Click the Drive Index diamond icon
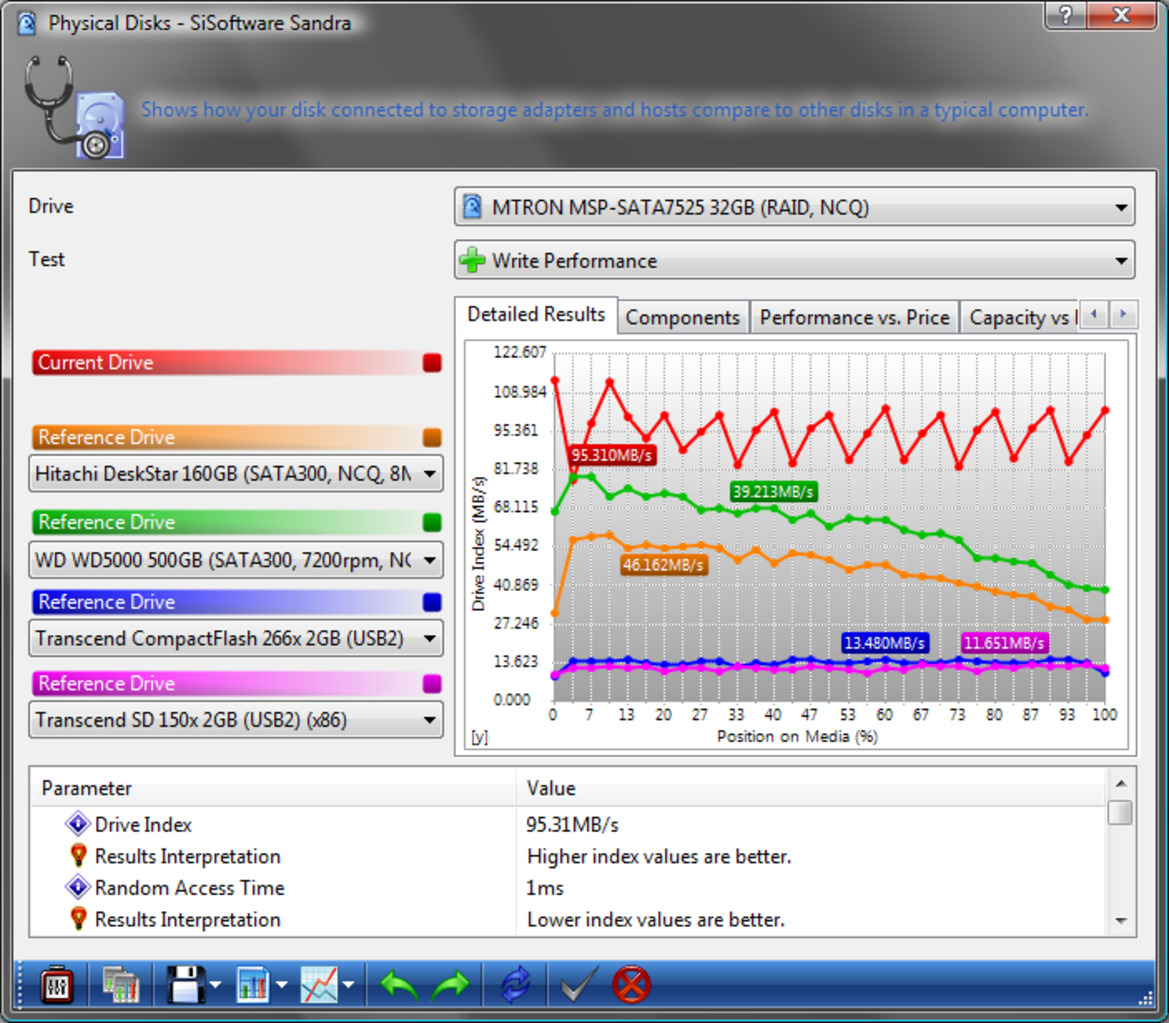 tap(78, 824)
